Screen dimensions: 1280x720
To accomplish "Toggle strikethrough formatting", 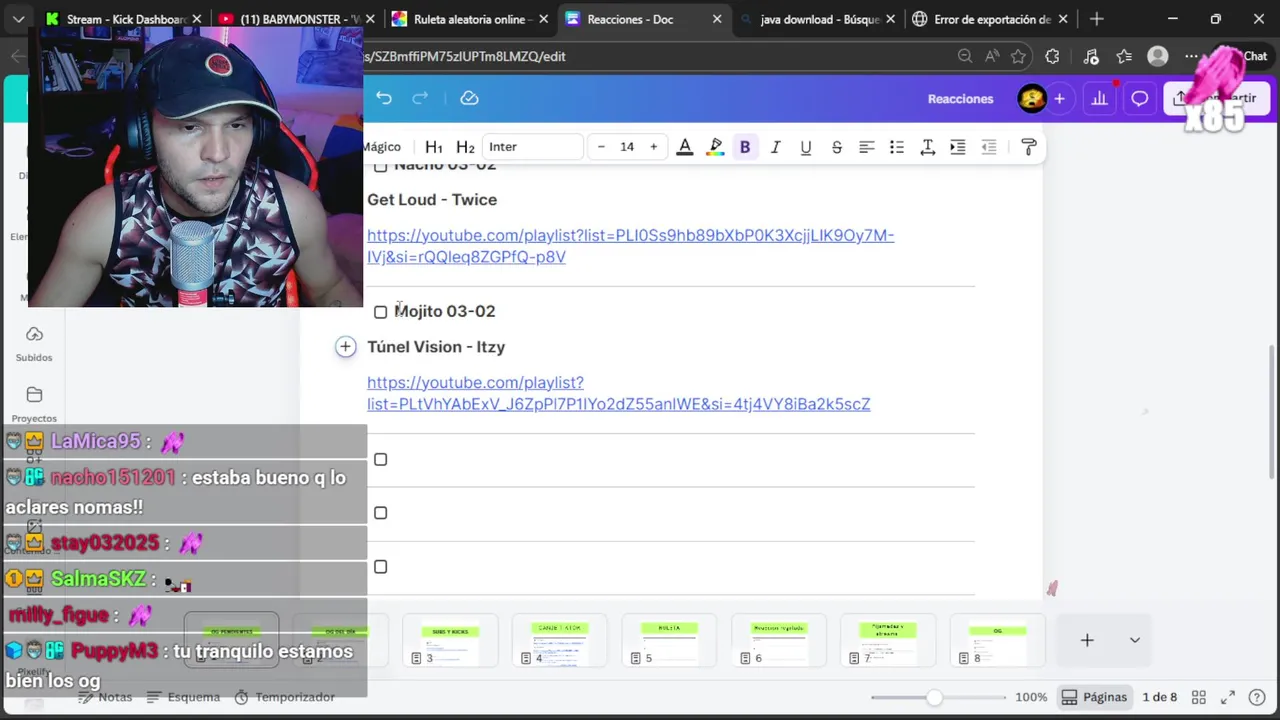I will pos(837,147).
